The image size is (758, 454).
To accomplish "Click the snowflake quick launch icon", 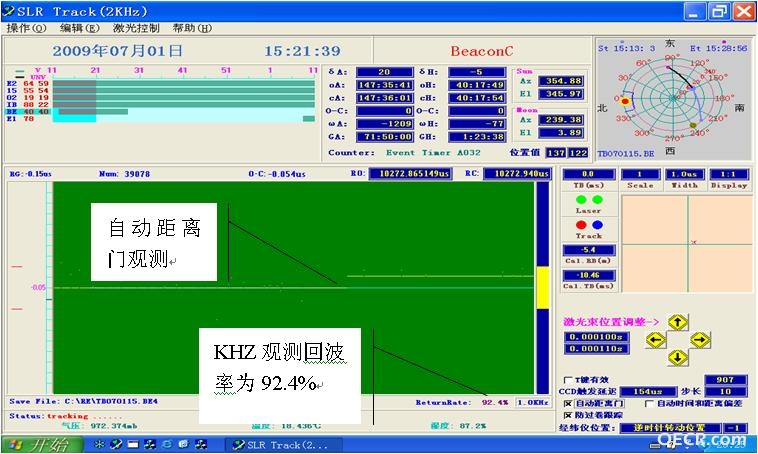I will tap(99, 444).
